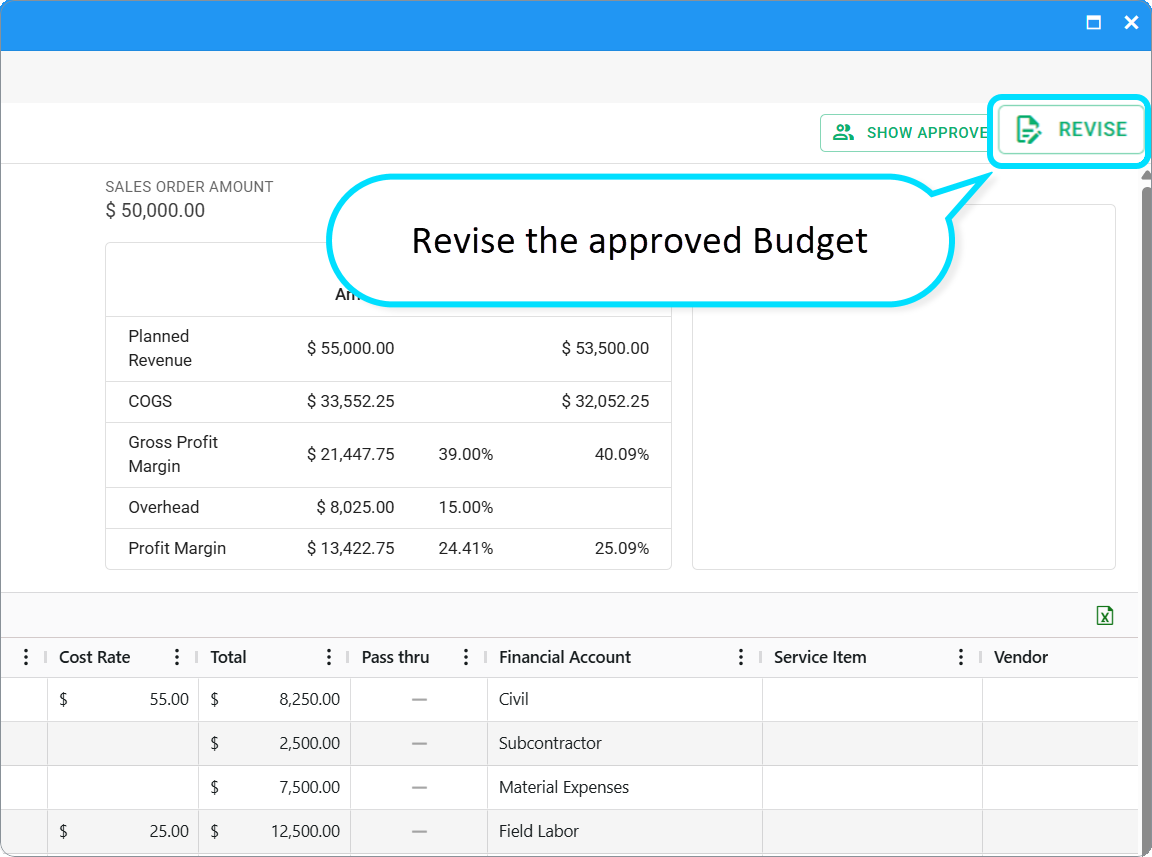Export the table to Excel

pos(1104,615)
